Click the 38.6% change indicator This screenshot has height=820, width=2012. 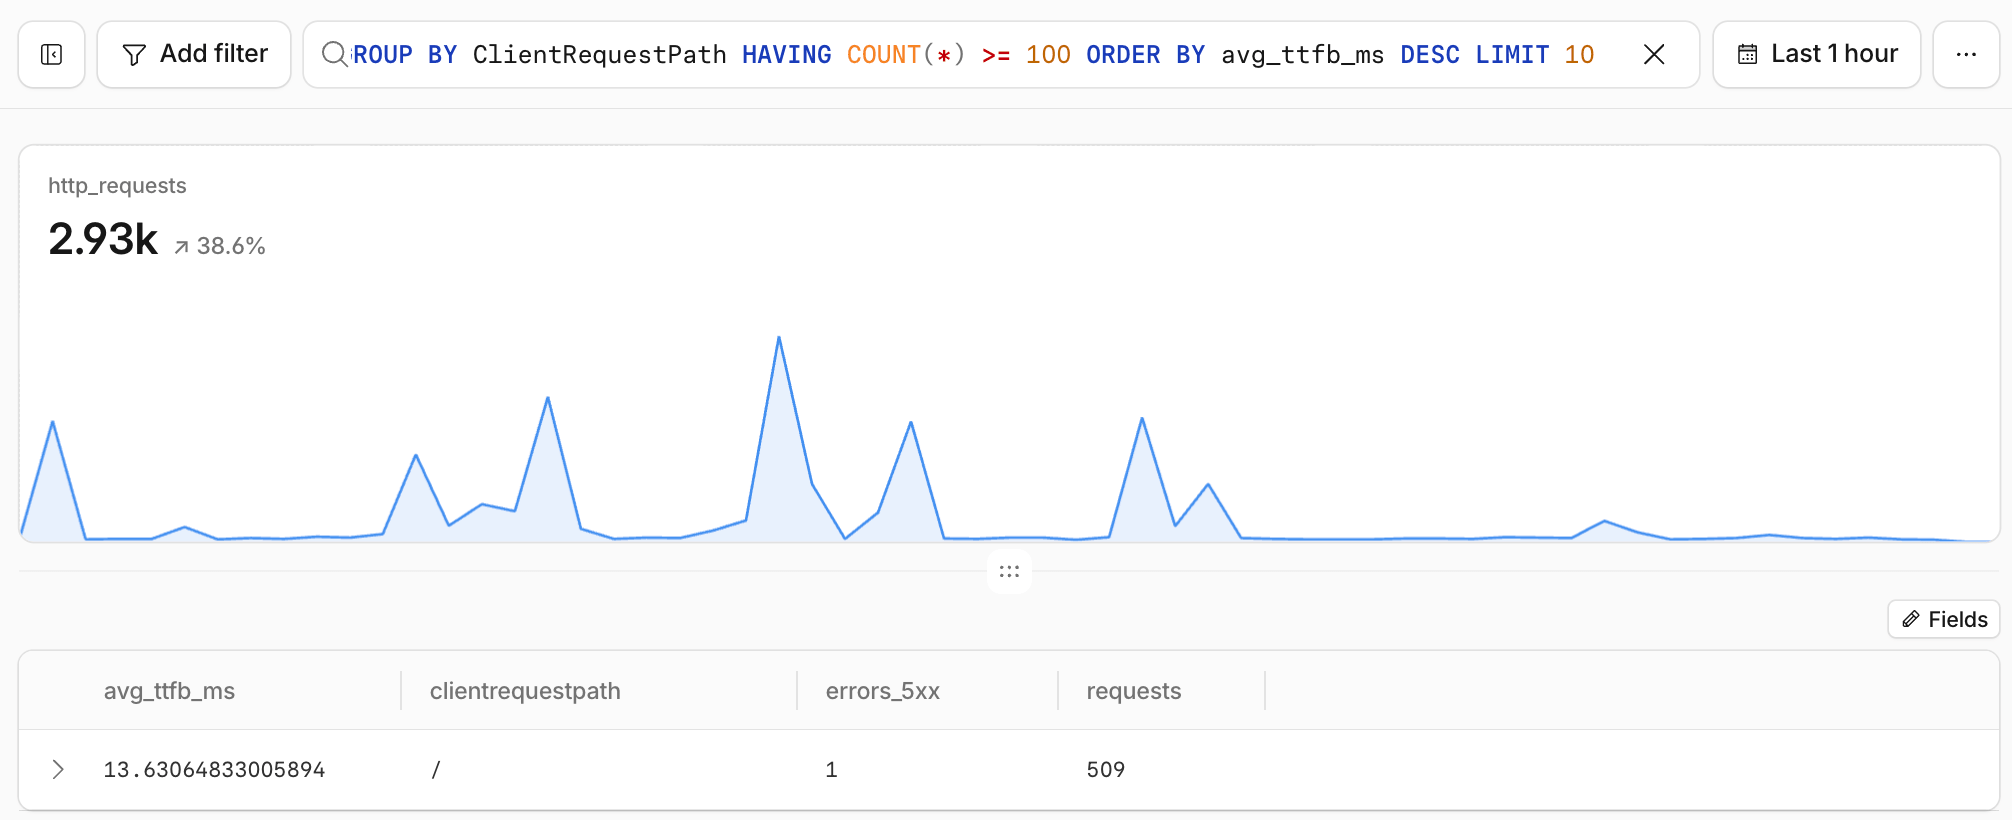pos(220,246)
